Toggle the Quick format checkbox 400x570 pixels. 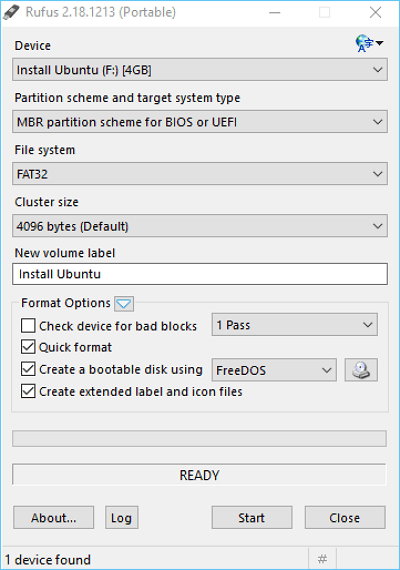[x=28, y=347]
